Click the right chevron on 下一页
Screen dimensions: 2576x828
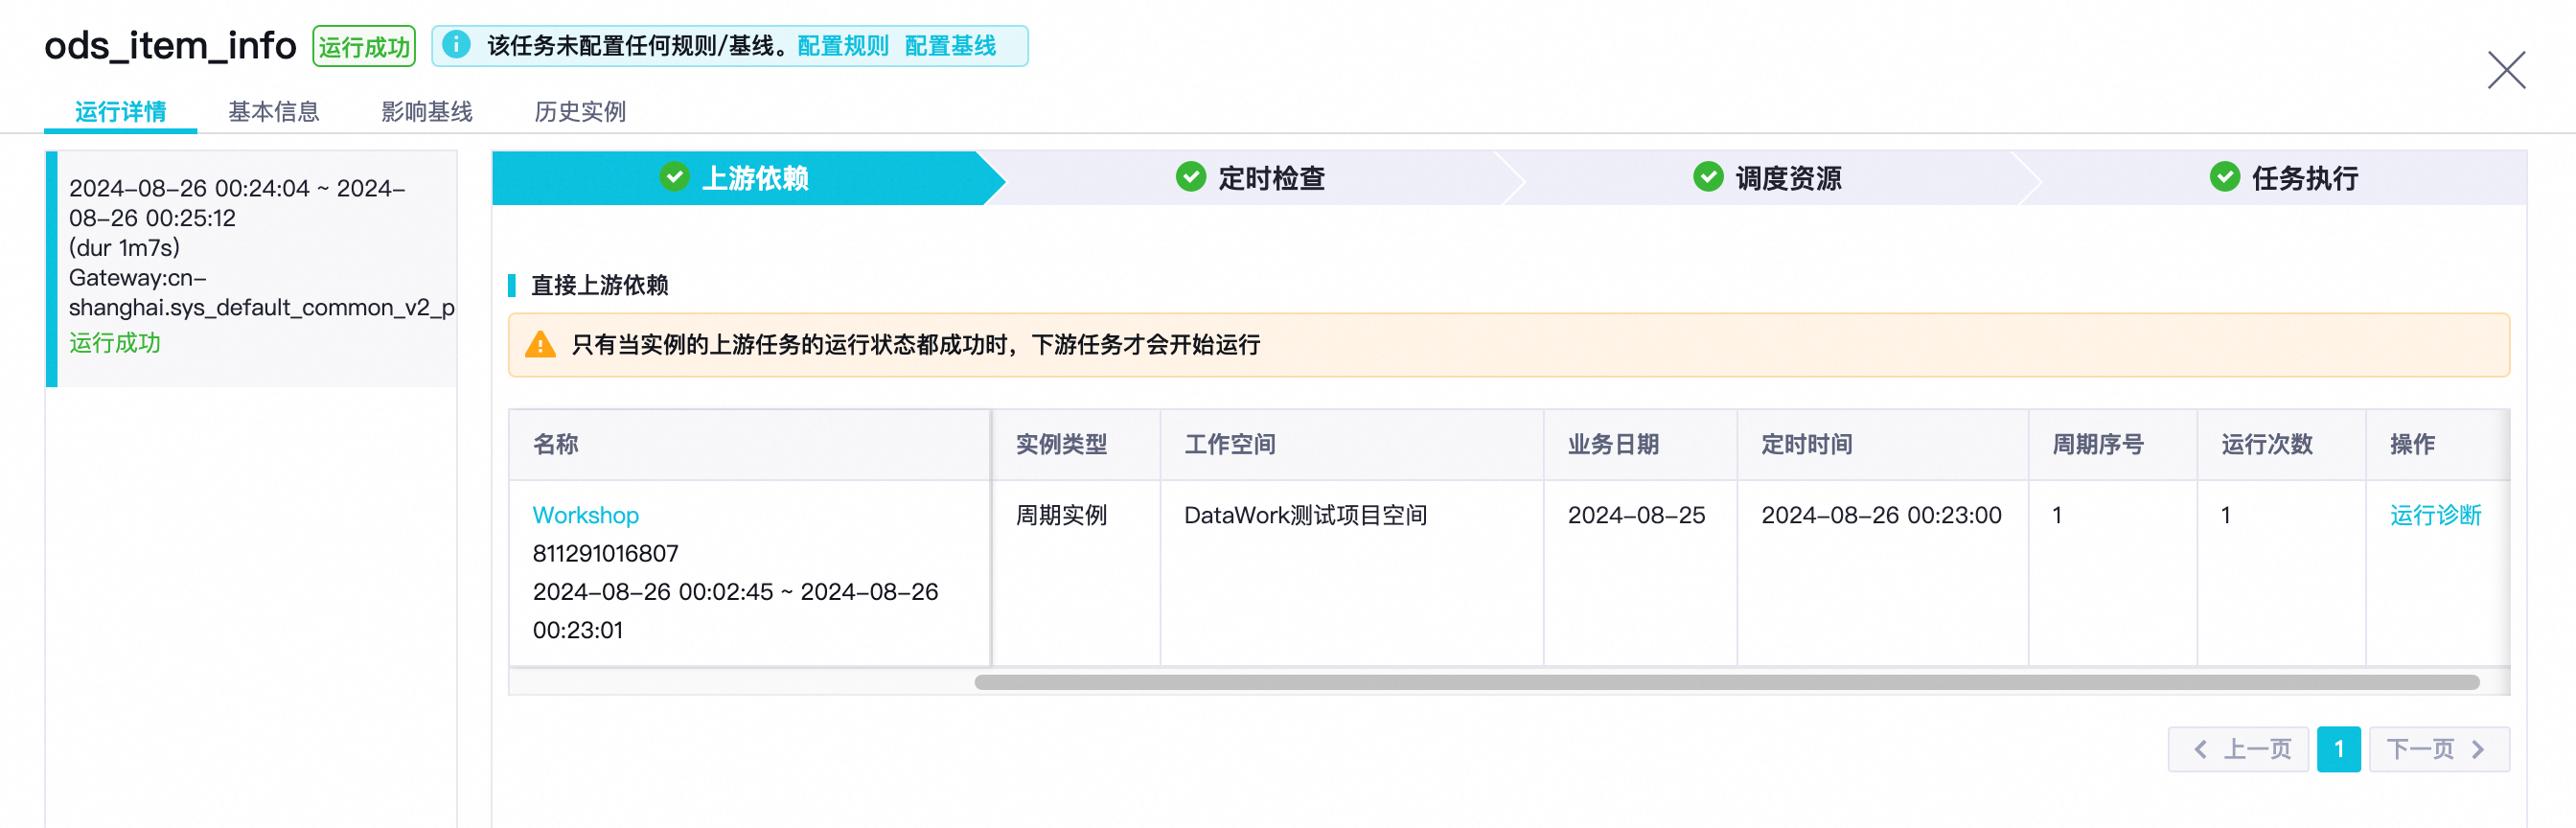pyautogui.click(x=2478, y=749)
